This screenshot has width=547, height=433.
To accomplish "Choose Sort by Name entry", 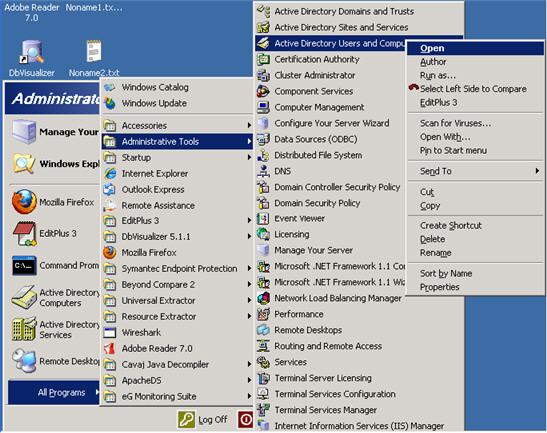I will coord(475,273).
